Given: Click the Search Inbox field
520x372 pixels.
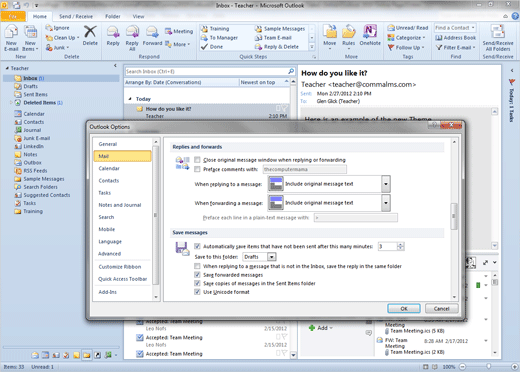Looking at the screenshot, I should coord(206,71).
